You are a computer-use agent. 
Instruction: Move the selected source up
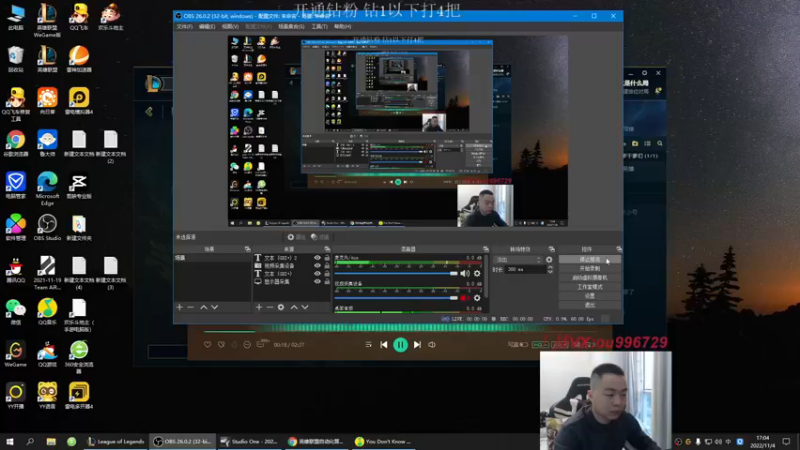(294, 307)
